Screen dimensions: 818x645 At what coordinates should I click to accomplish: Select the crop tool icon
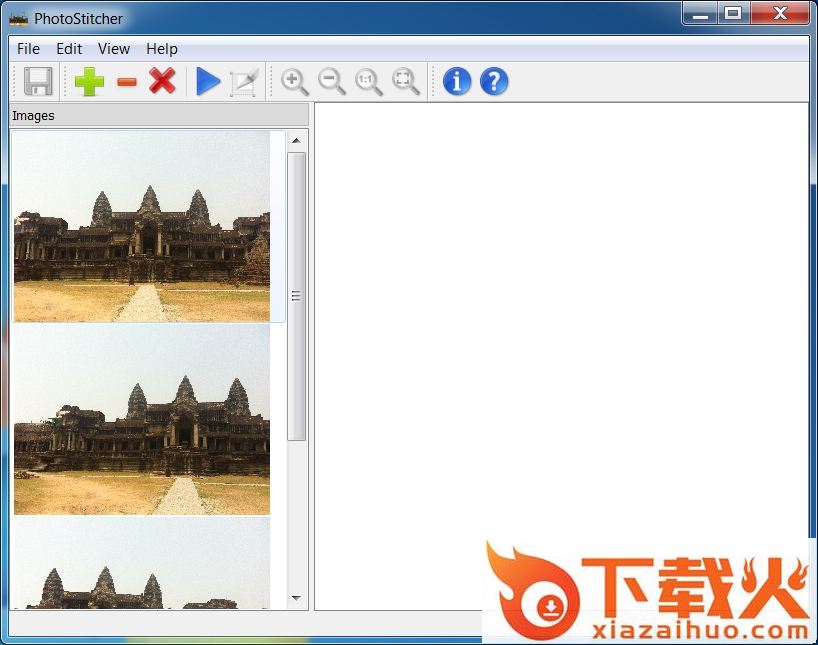(x=244, y=82)
